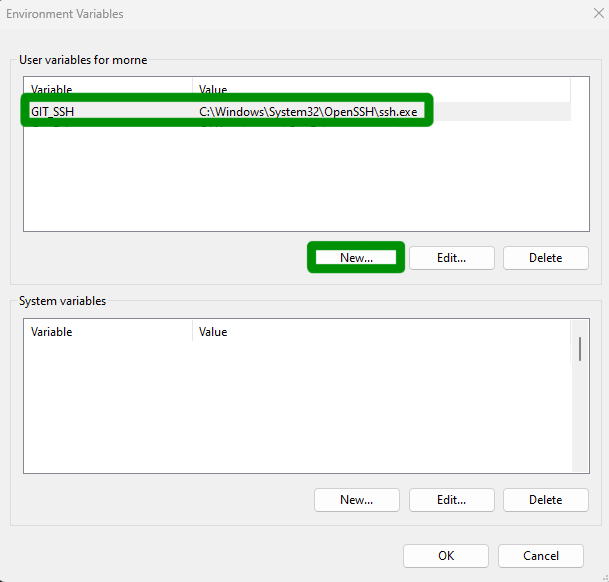Dismiss the dialog with Cancel

[x=541, y=556]
